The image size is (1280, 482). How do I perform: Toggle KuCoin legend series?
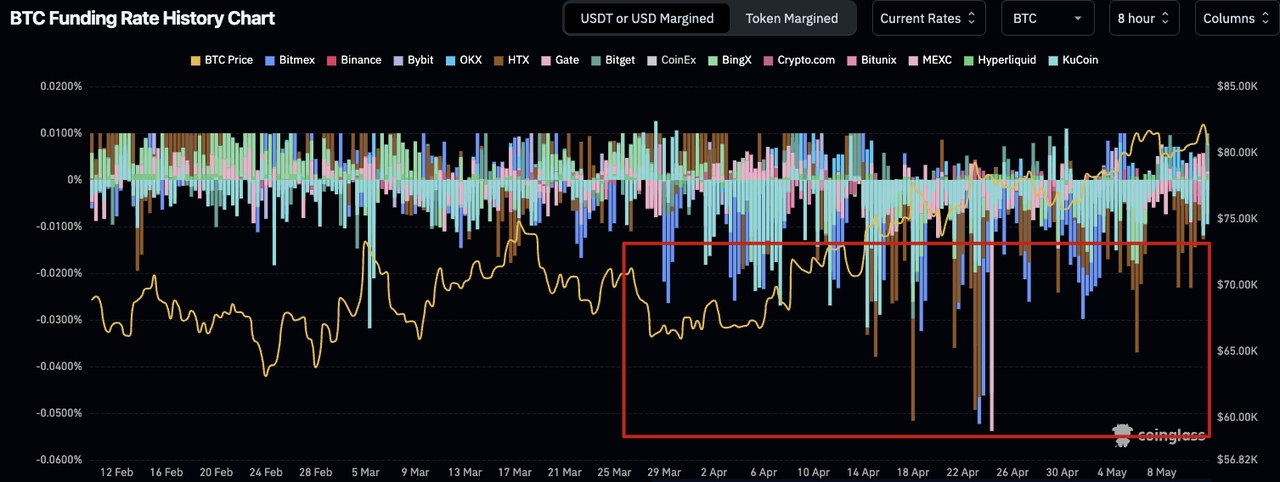1073,60
